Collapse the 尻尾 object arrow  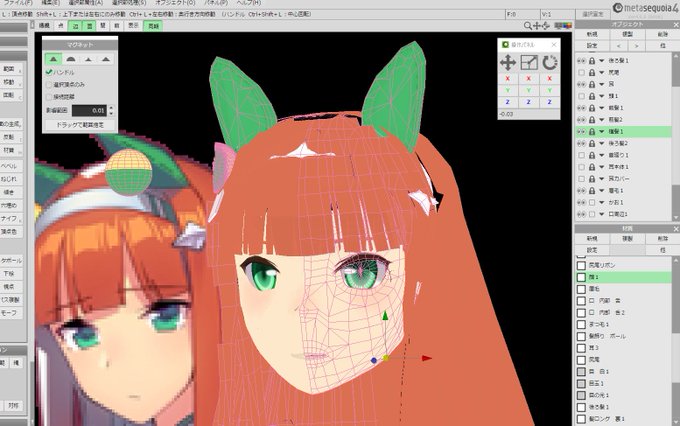click(602, 72)
